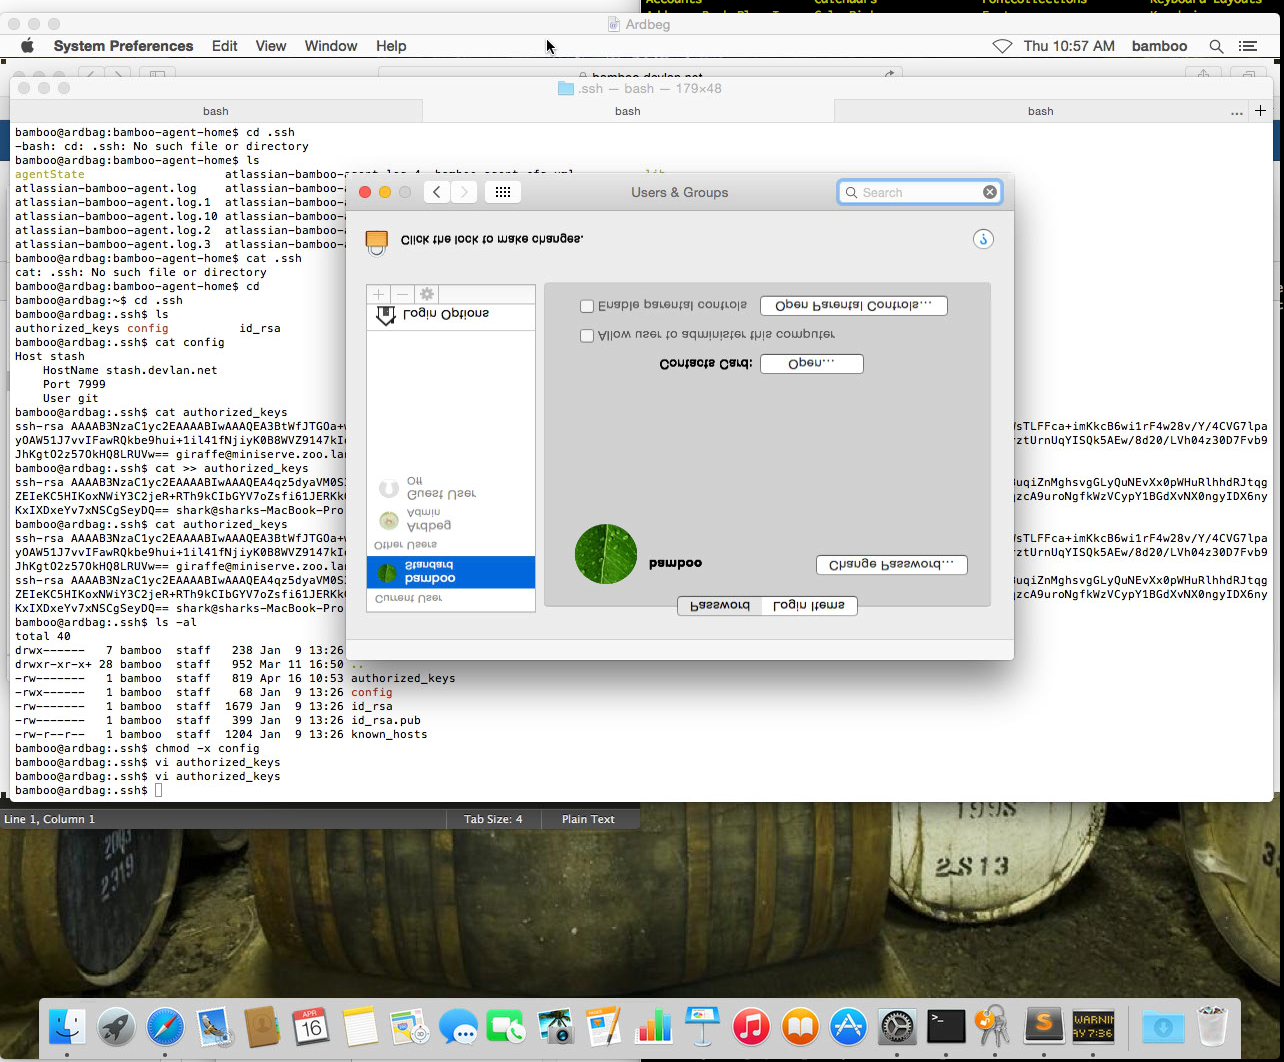Open Maps from the Dock
This screenshot has height=1062, width=1284.
(409, 1026)
